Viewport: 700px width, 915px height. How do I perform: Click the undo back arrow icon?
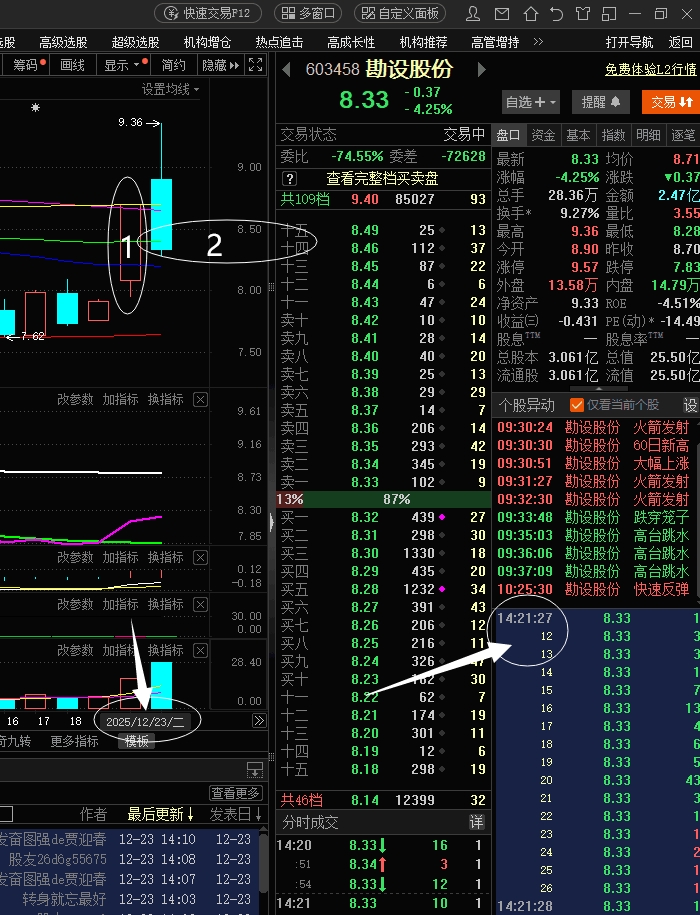556,13
